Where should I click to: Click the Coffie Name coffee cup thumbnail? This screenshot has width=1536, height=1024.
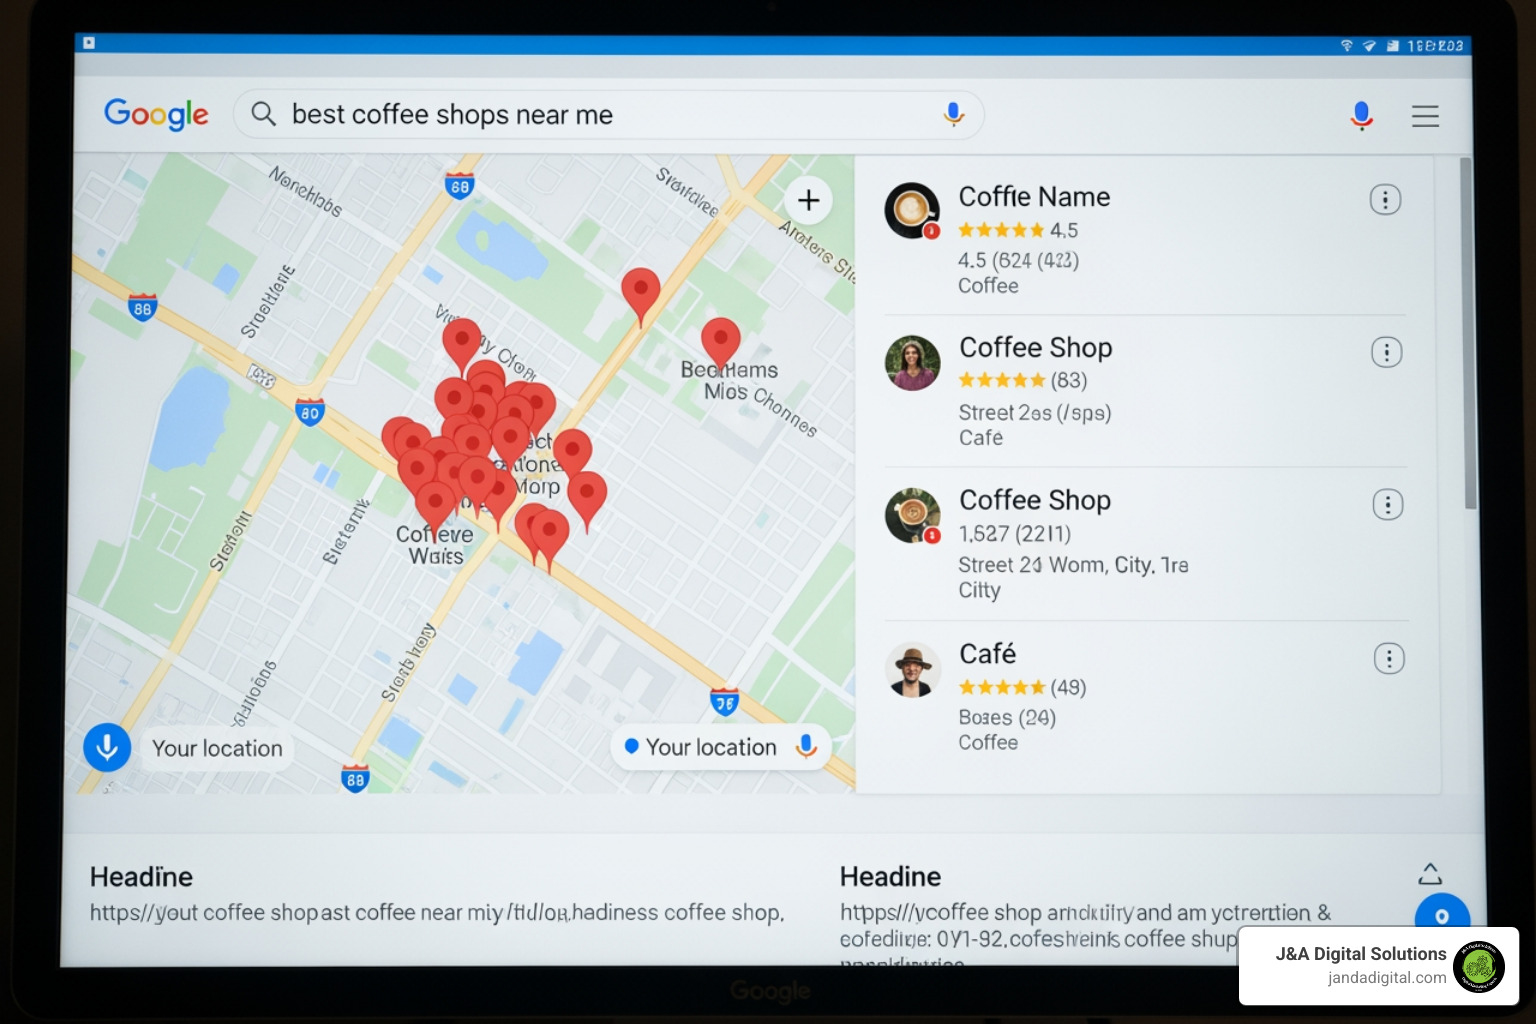912,210
